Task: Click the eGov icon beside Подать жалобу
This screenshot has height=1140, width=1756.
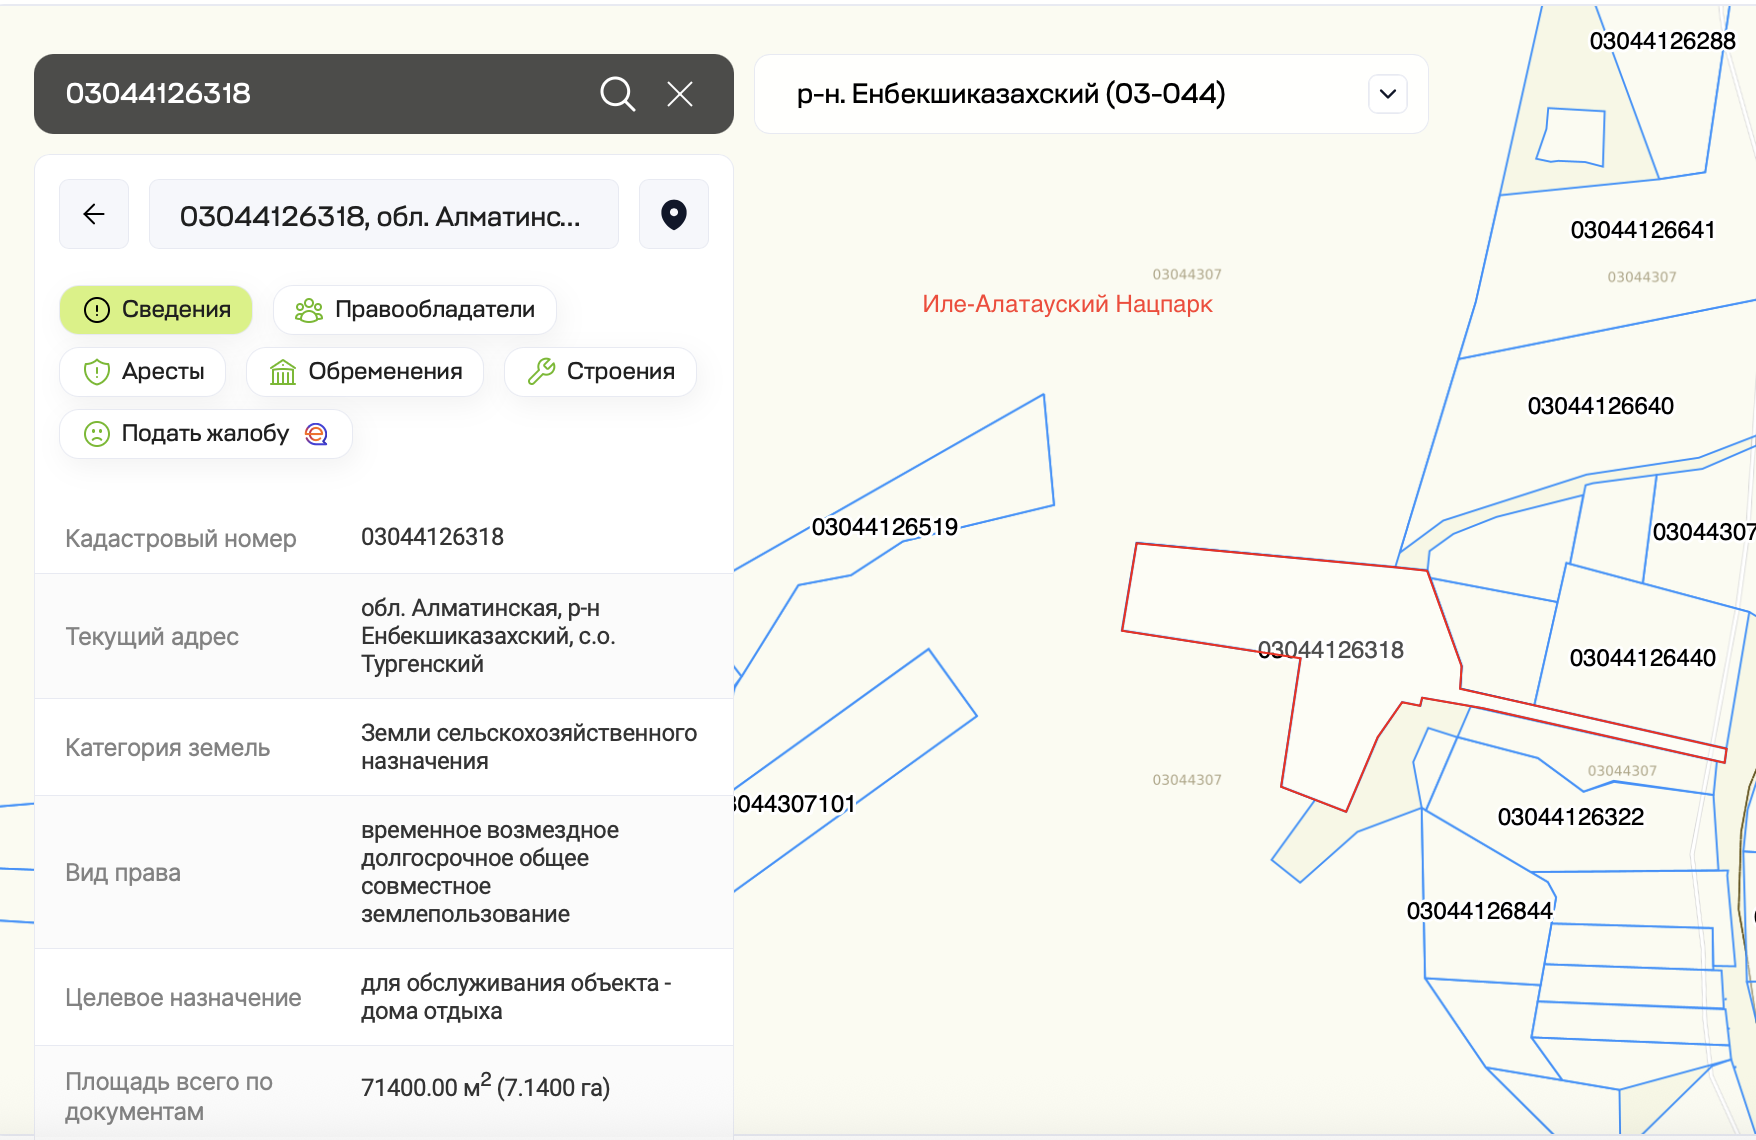Action: [x=316, y=434]
